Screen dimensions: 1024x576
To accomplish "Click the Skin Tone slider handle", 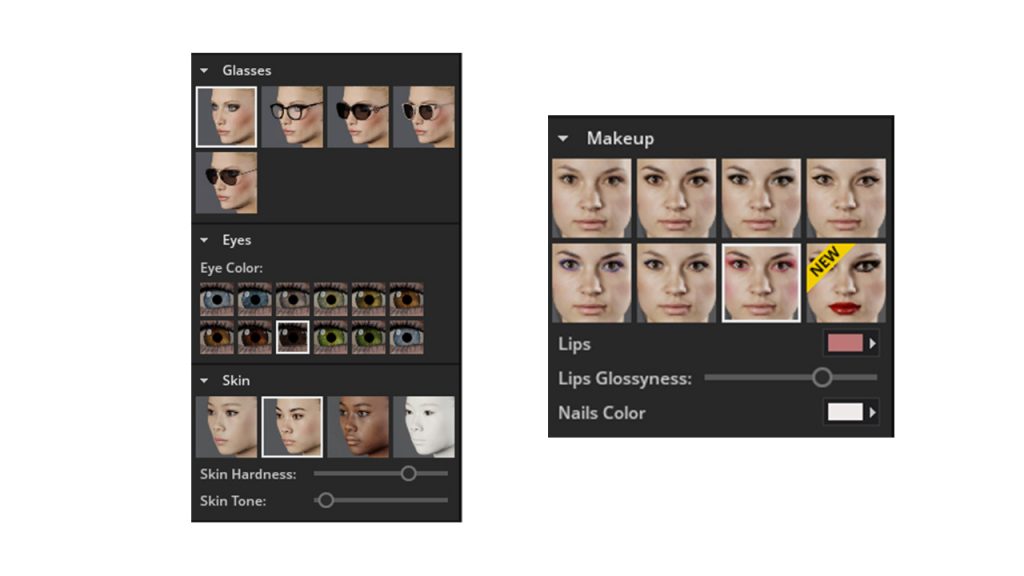I will 326,500.
